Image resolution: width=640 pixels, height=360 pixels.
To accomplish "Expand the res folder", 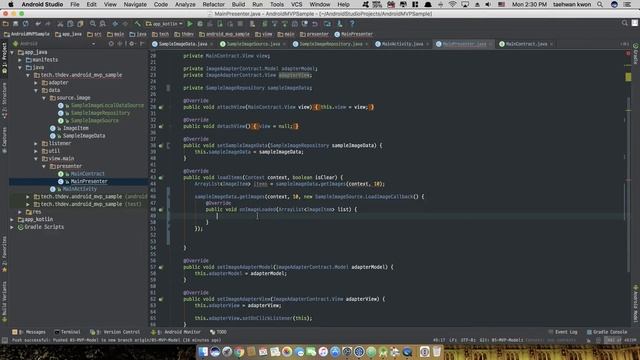I will (x=20, y=212).
